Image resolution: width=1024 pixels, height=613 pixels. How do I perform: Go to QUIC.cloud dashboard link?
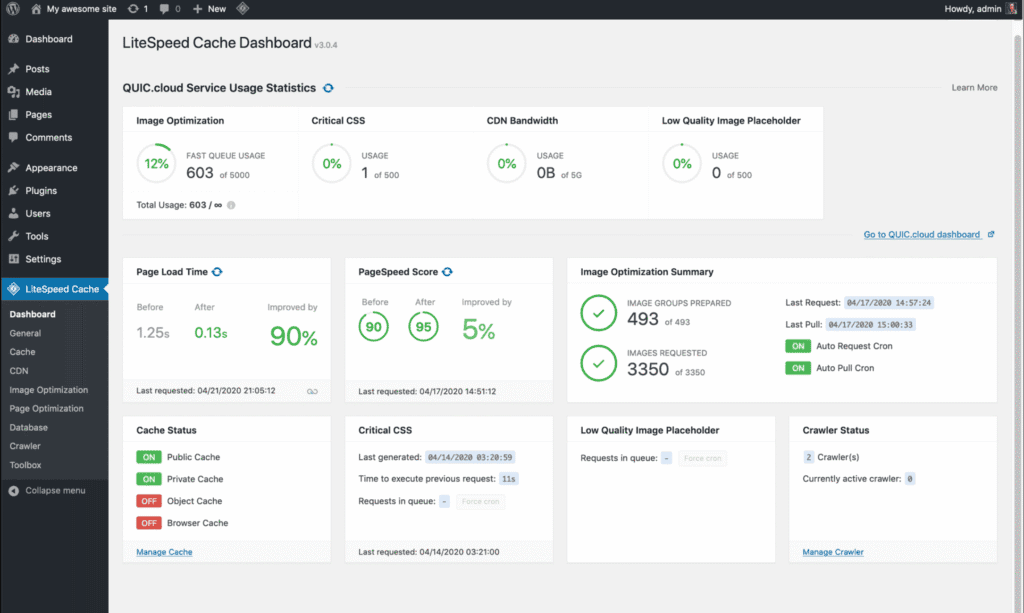(922, 235)
